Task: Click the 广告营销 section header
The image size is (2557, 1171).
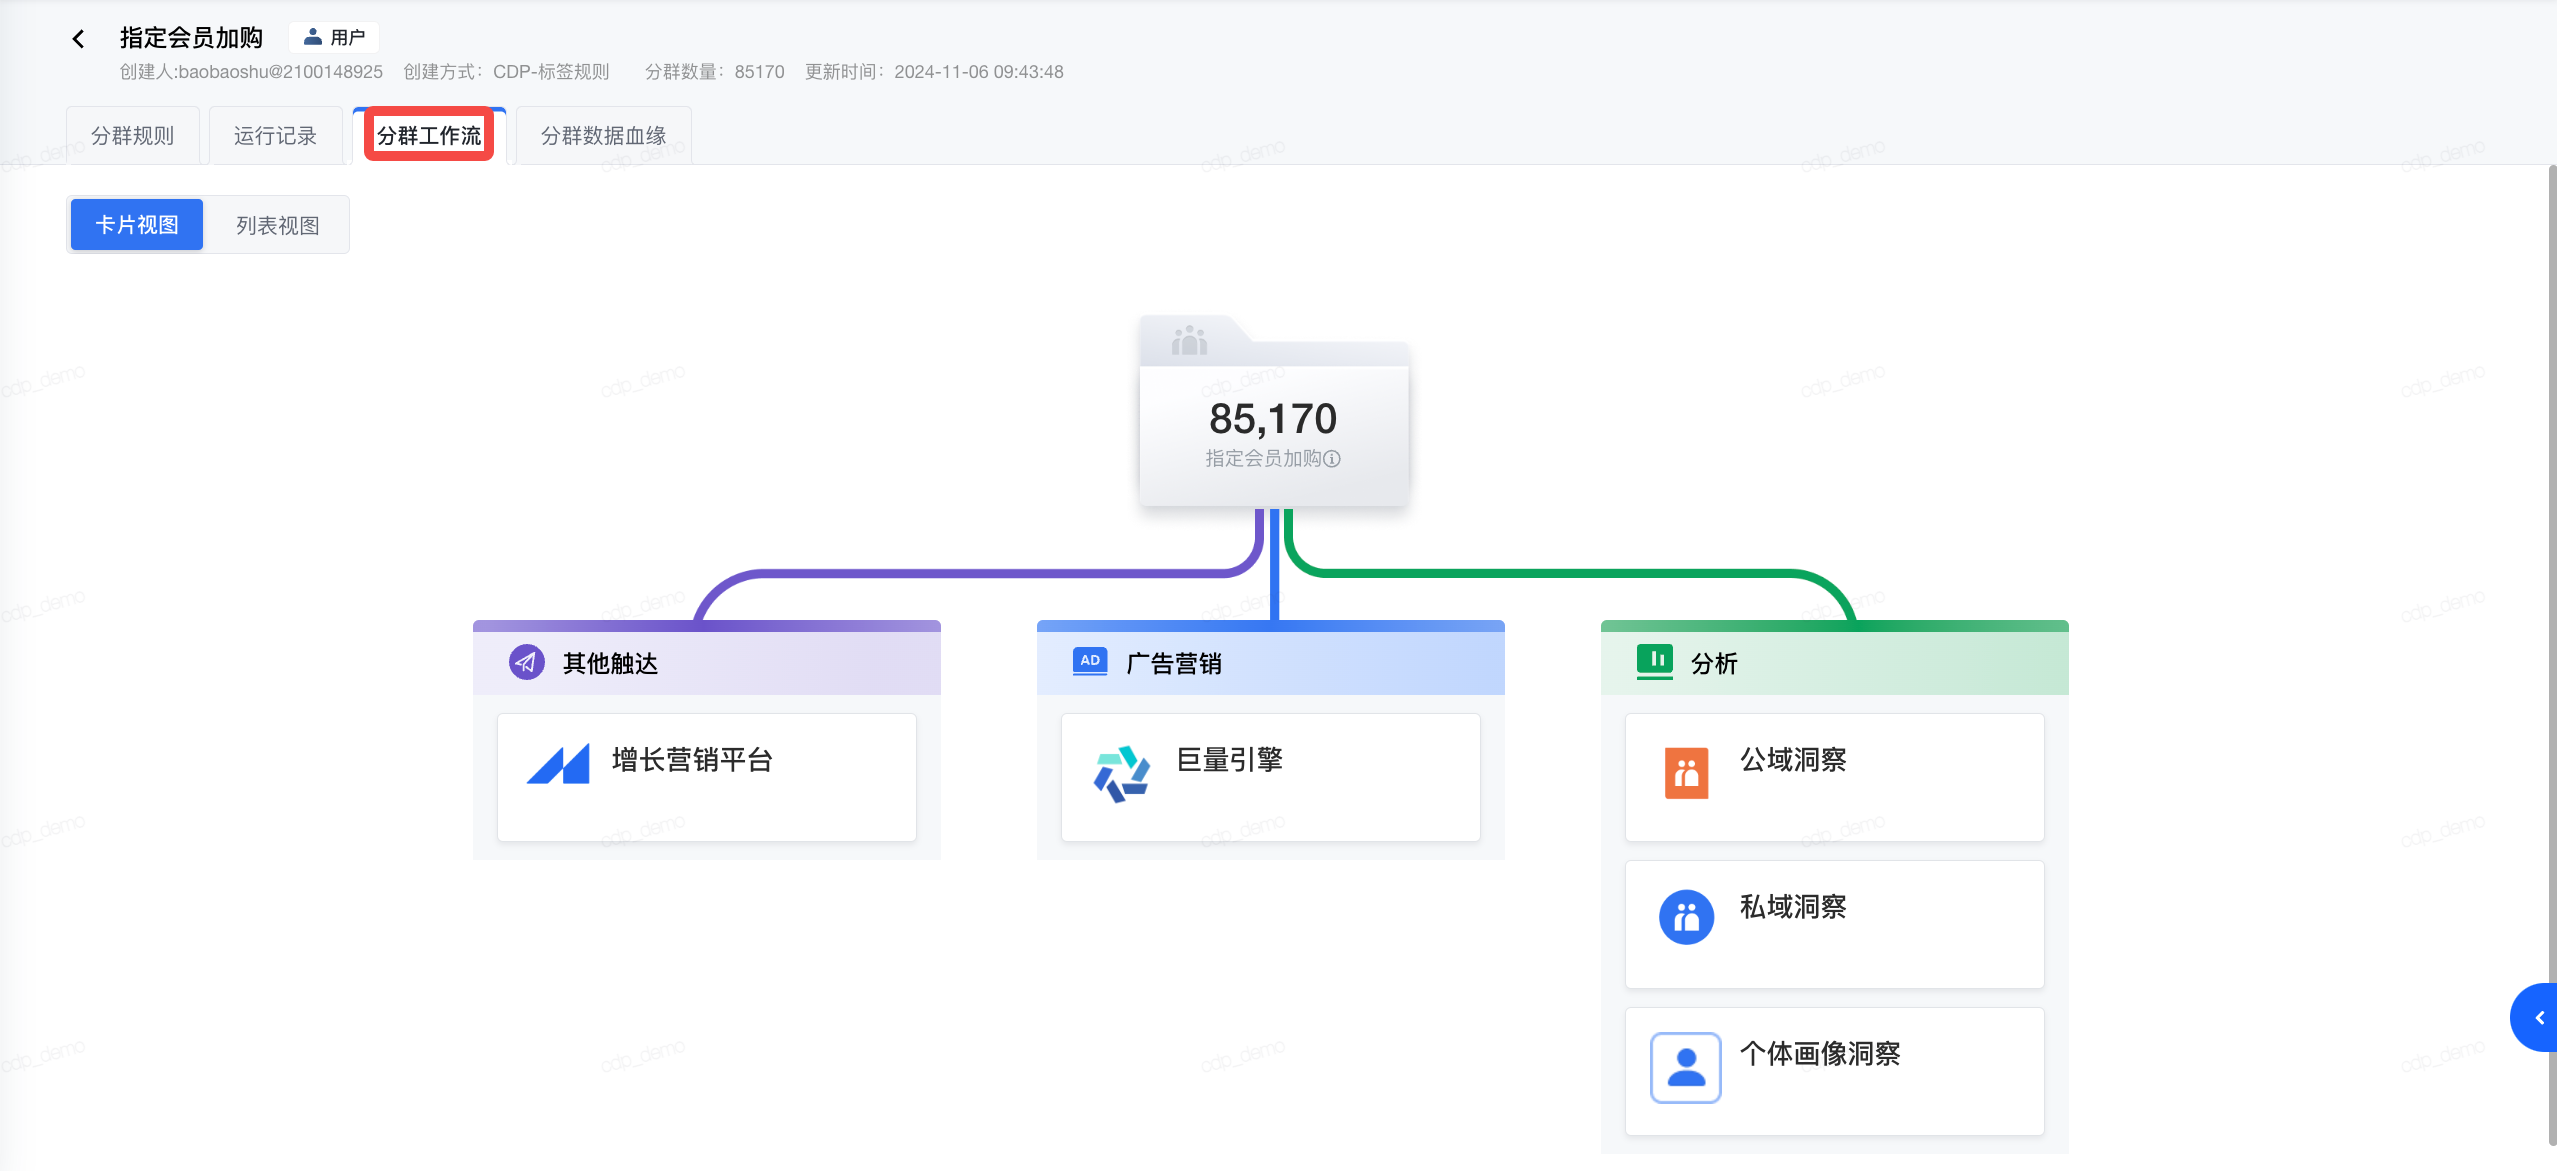Action: pyautogui.click(x=1271, y=660)
